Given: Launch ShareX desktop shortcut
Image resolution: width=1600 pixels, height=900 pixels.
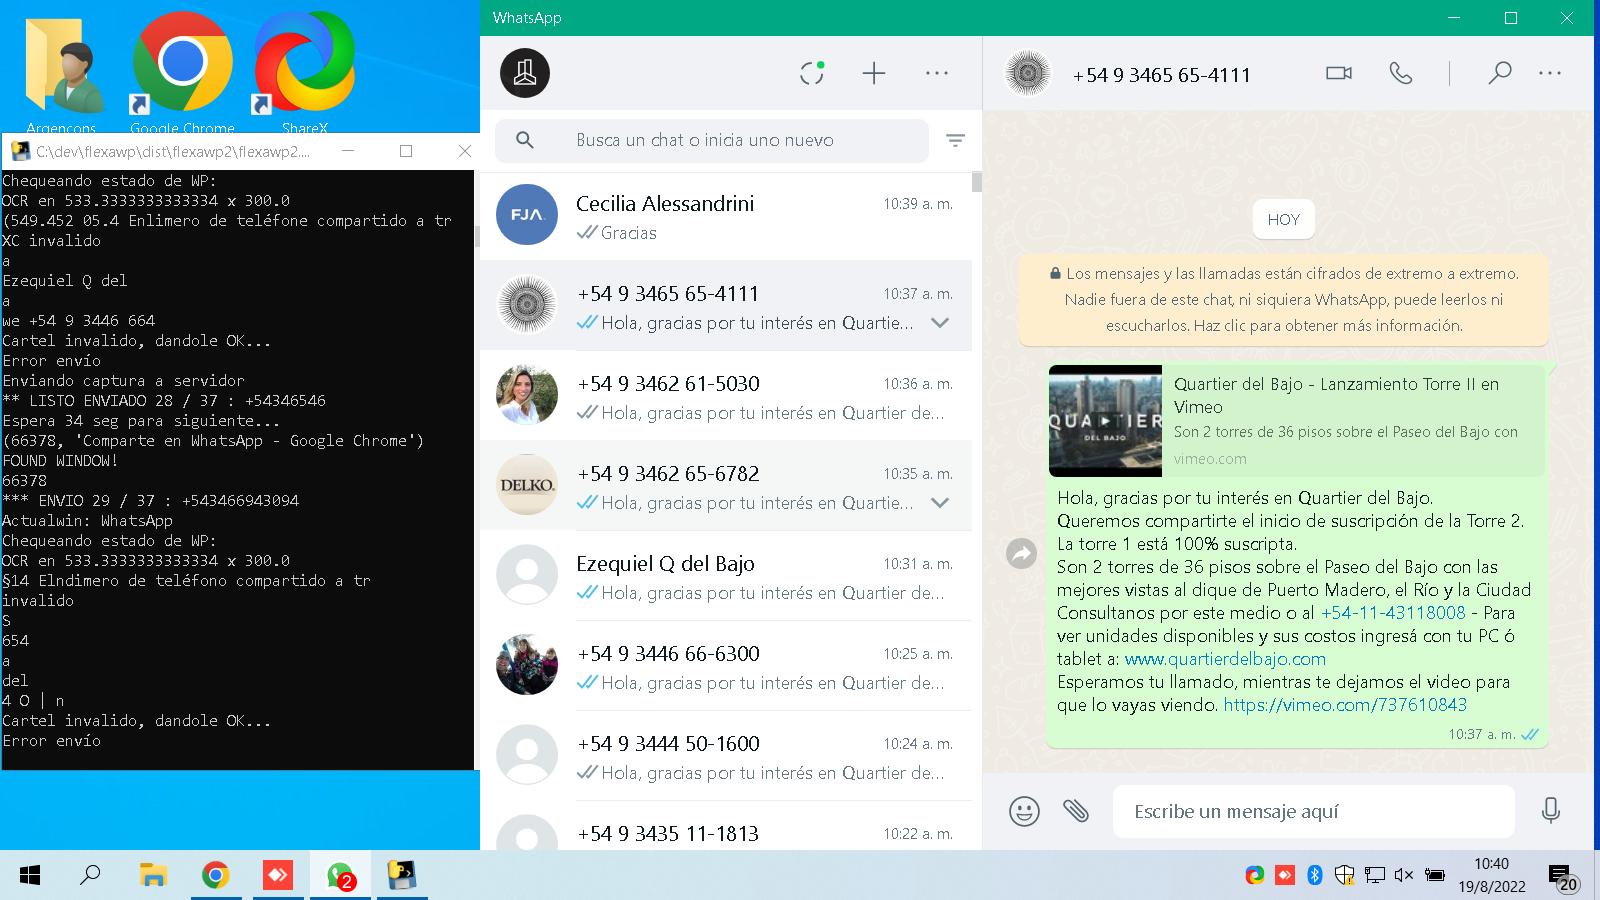Looking at the screenshot, I should pos(305,72).
